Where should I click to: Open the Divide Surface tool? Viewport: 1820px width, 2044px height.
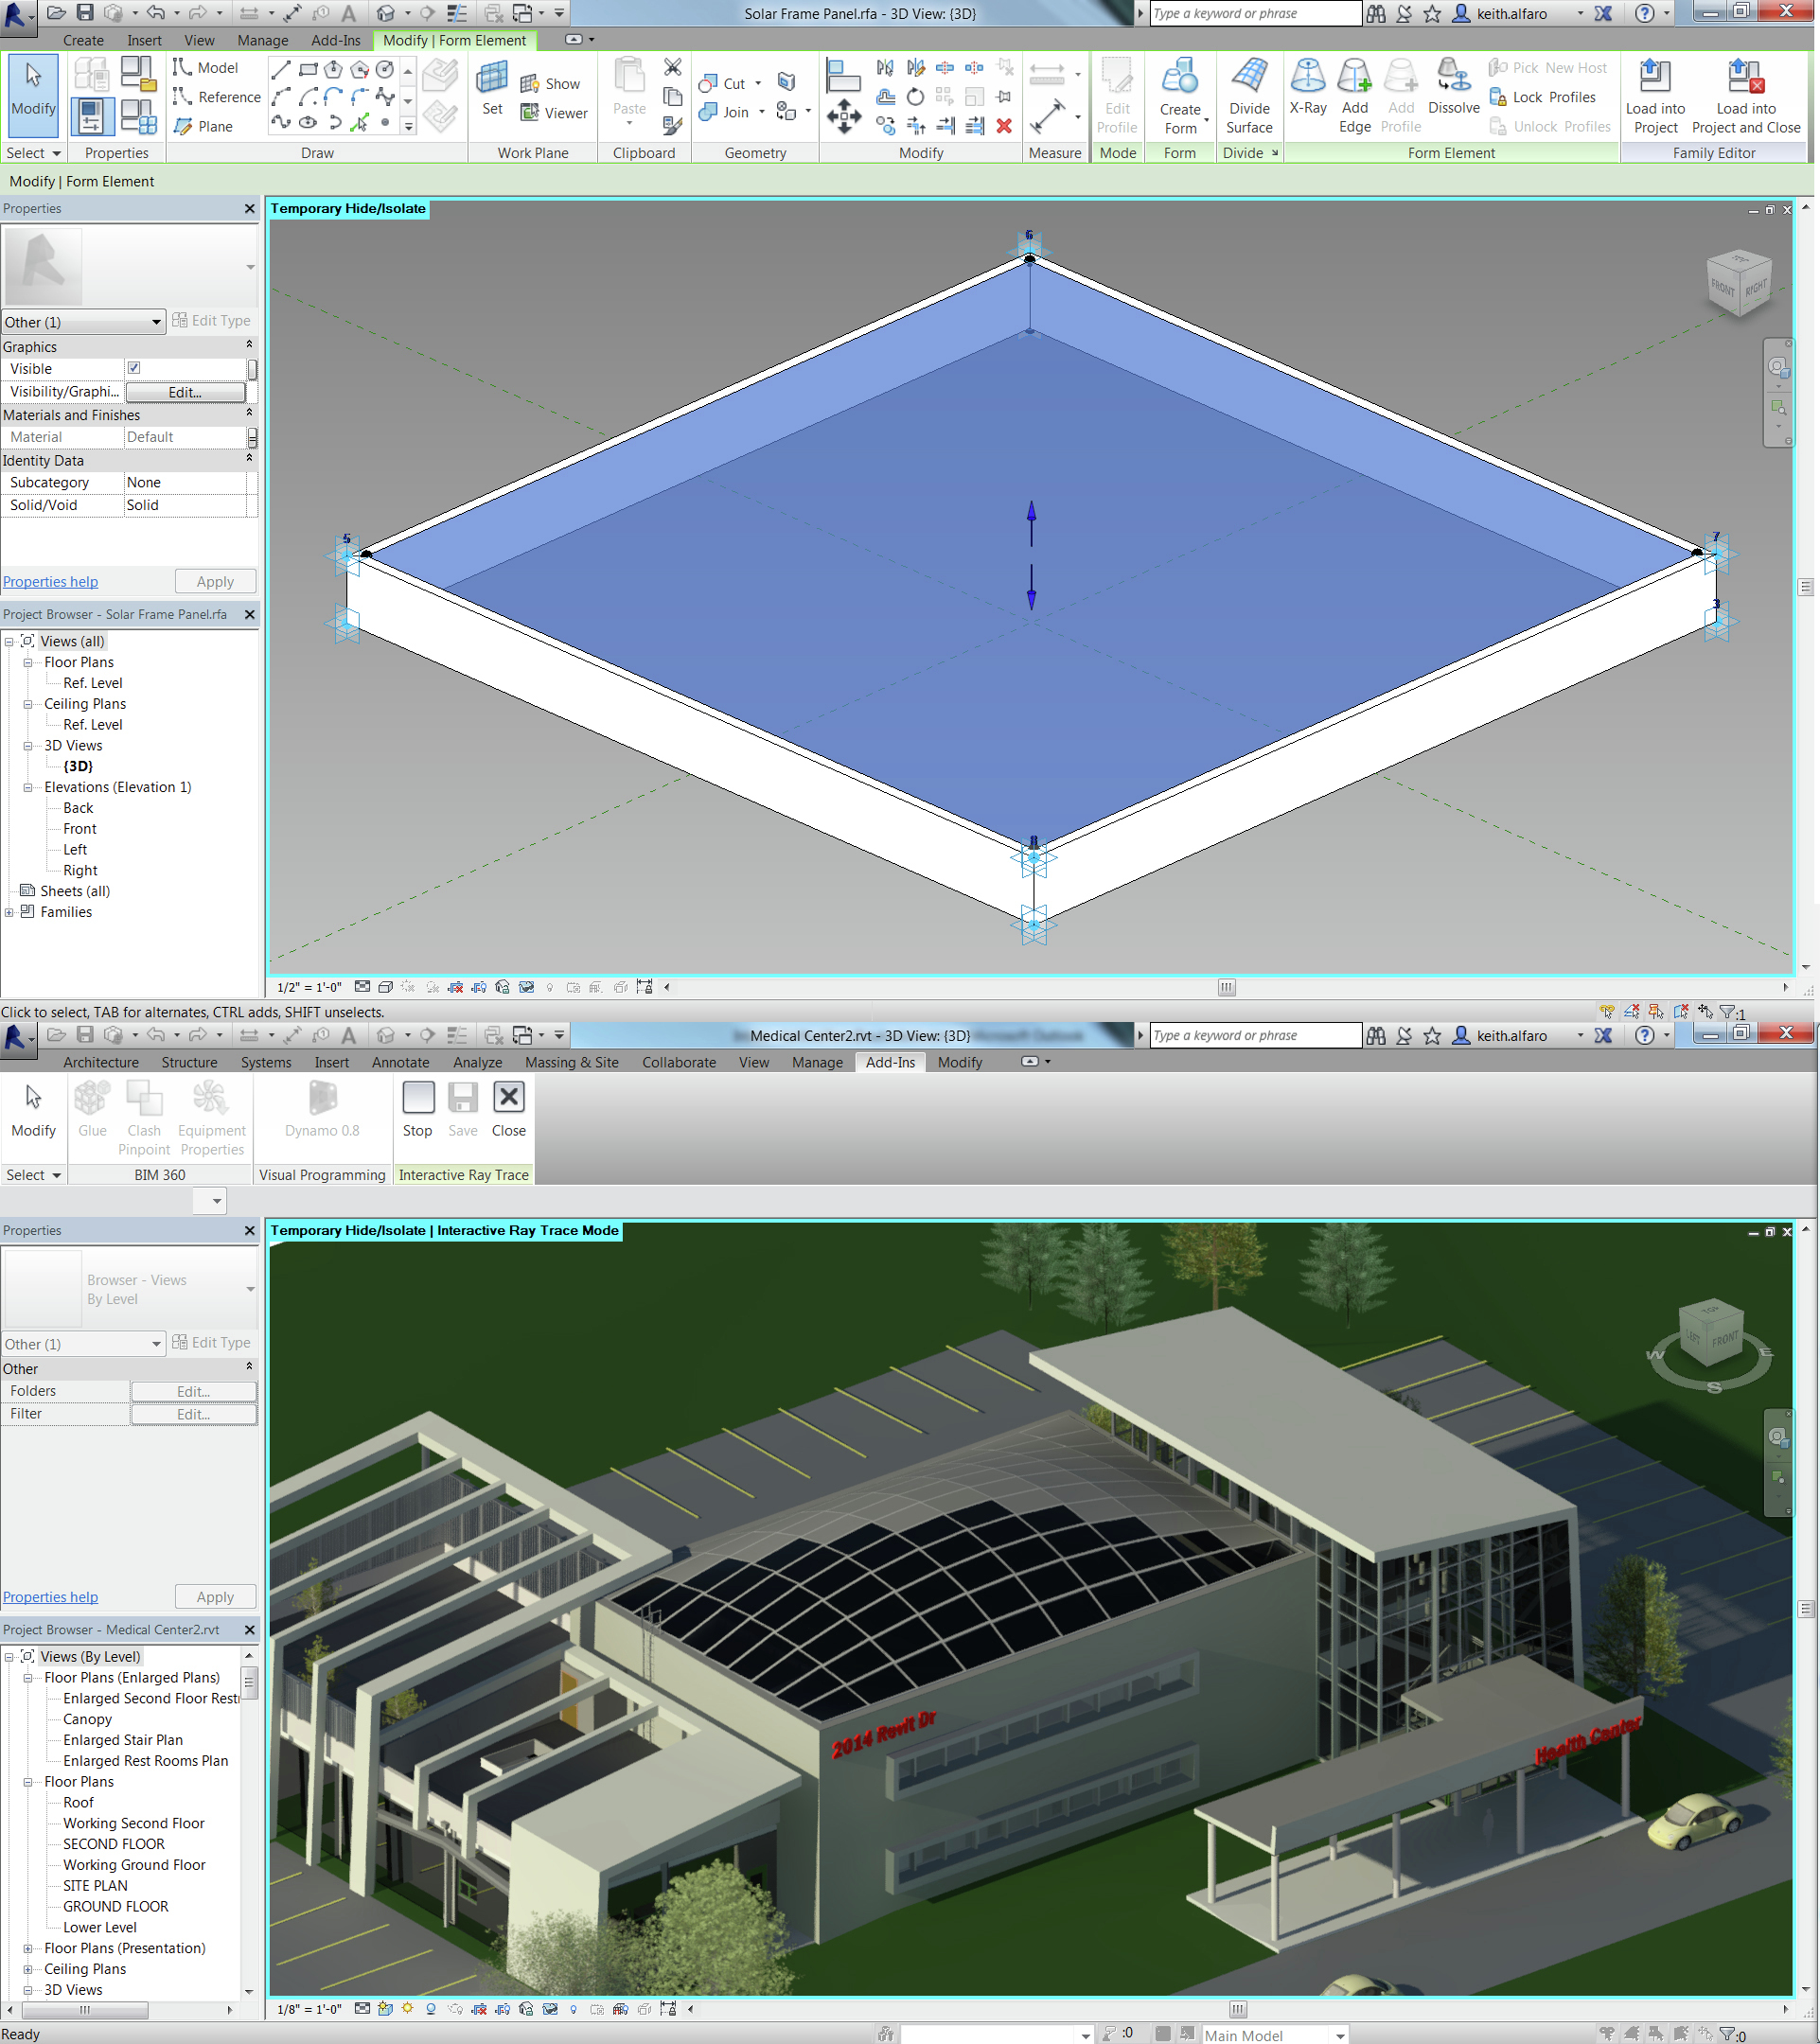coord(1249,95)
